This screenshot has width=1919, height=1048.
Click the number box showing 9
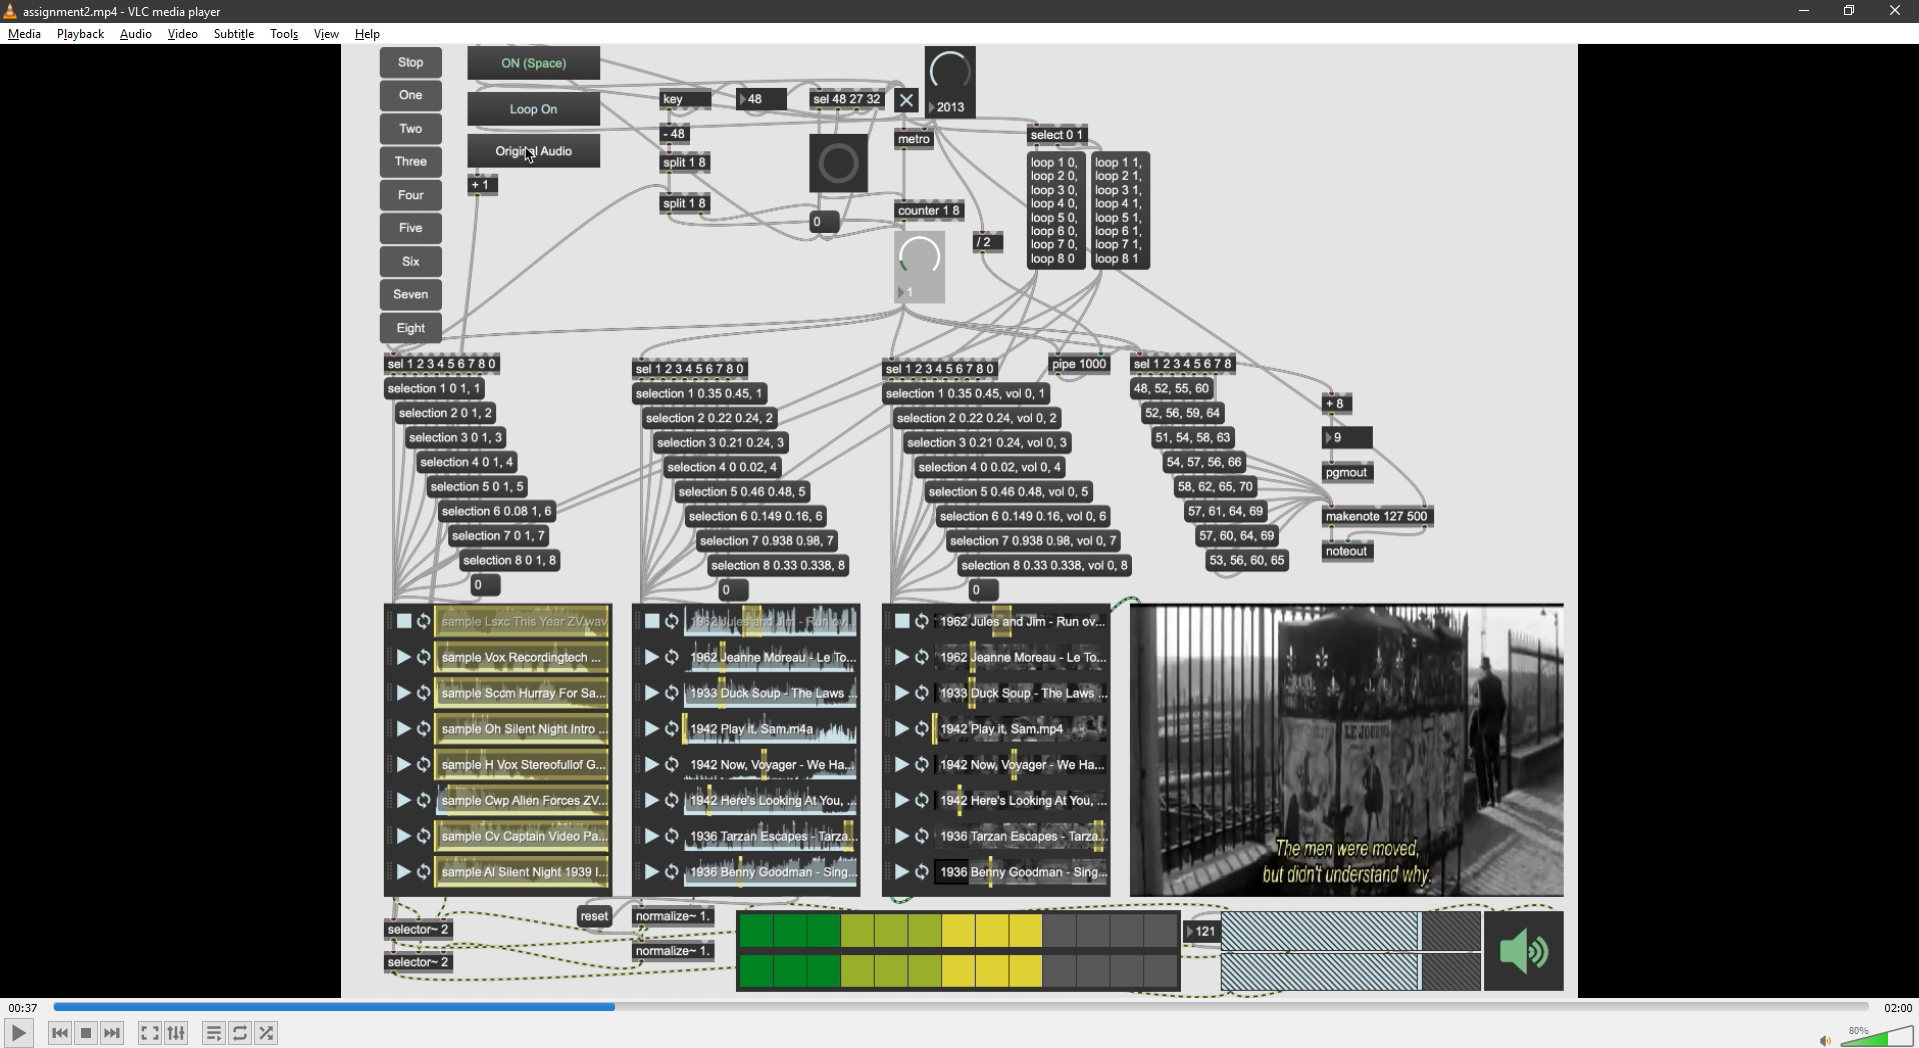pyautogui.click(x=1347, y=438)
